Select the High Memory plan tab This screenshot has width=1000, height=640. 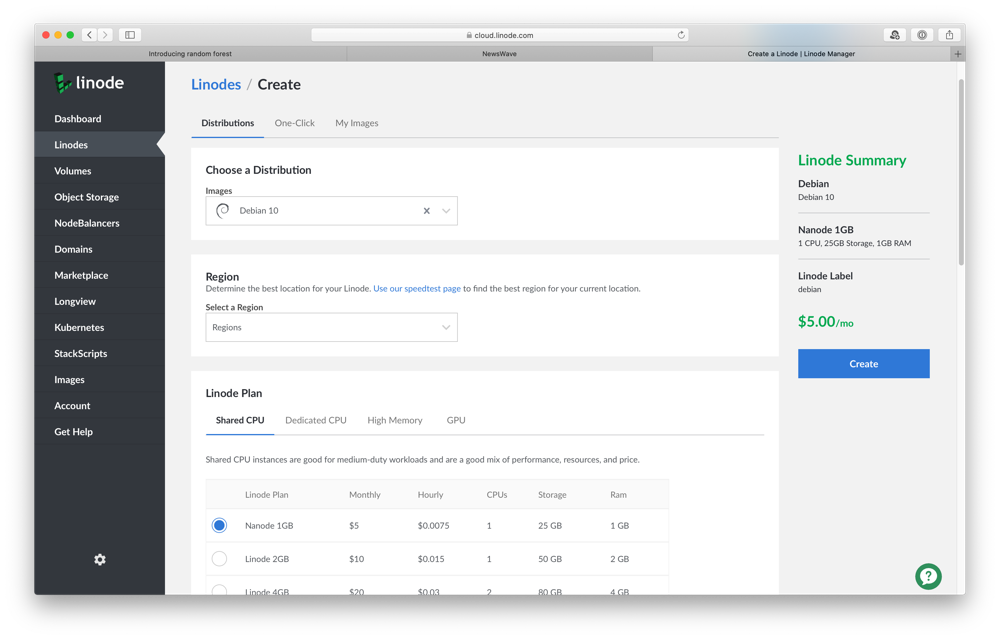395,420
